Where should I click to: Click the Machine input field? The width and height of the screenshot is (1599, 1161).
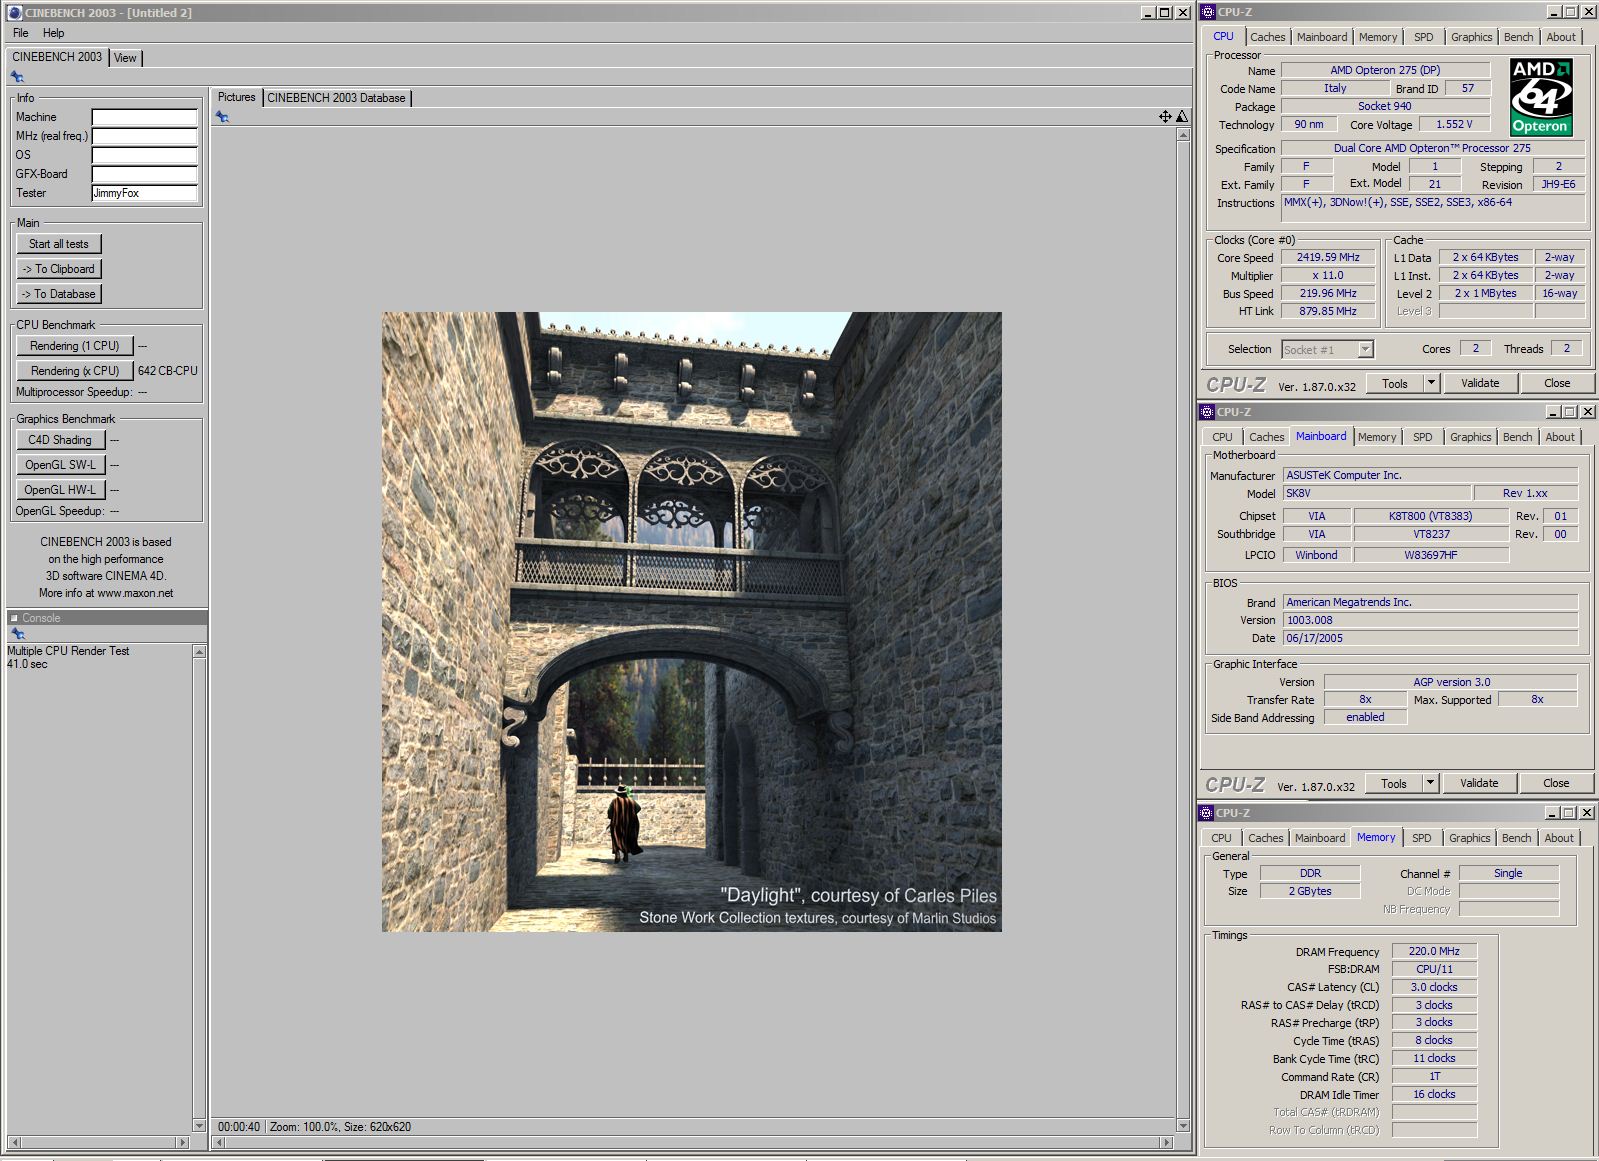(x=145, y=117)
